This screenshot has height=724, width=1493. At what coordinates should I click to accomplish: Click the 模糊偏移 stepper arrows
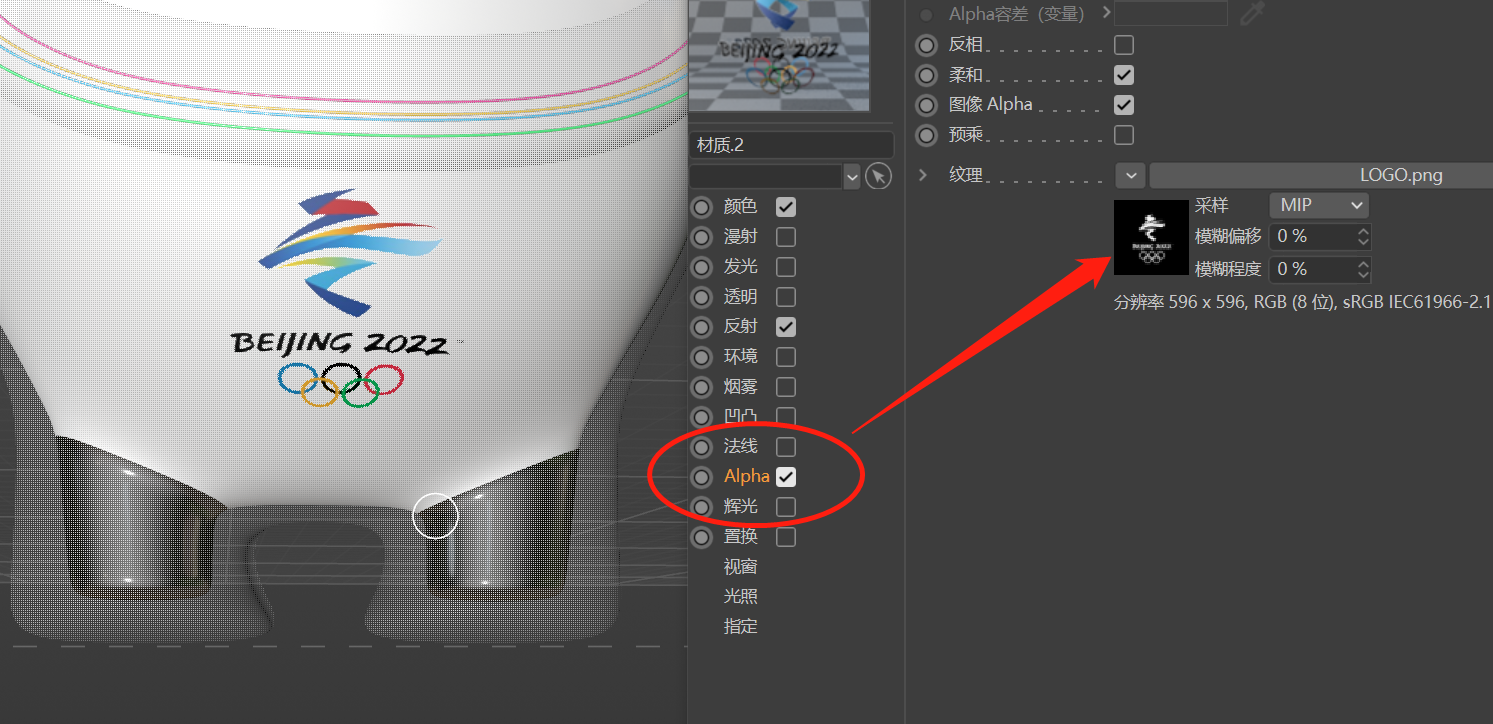click(x=1363, y=237)
